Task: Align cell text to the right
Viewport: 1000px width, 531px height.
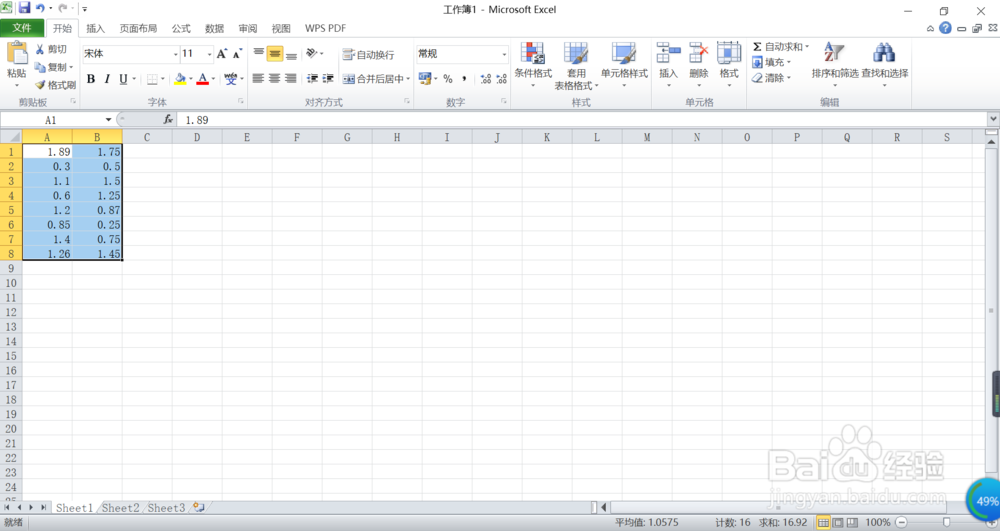Action: [290, 78]
